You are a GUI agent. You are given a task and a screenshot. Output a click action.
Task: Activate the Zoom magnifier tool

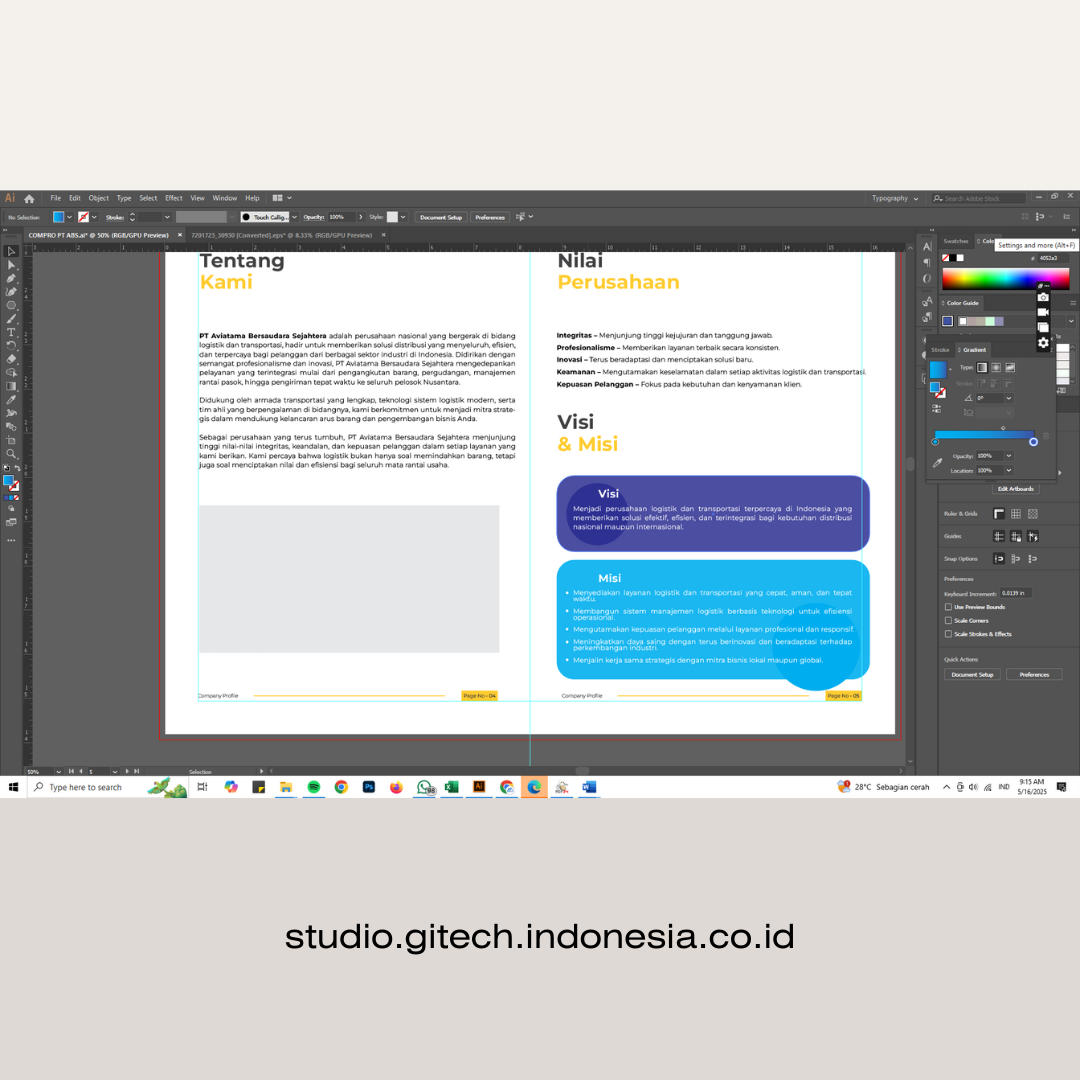[11, 453]
